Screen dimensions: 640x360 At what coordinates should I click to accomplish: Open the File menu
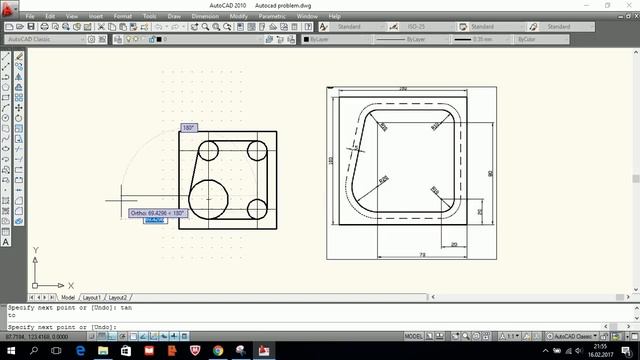pyautogui.click(x=30, y=16)
